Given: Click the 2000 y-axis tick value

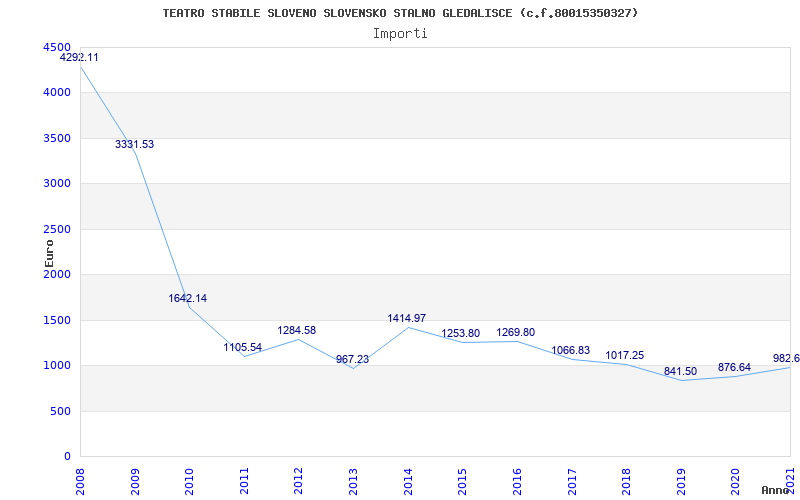Looking at the screenshot, I should pyautogui.click(x=58, y=274).
